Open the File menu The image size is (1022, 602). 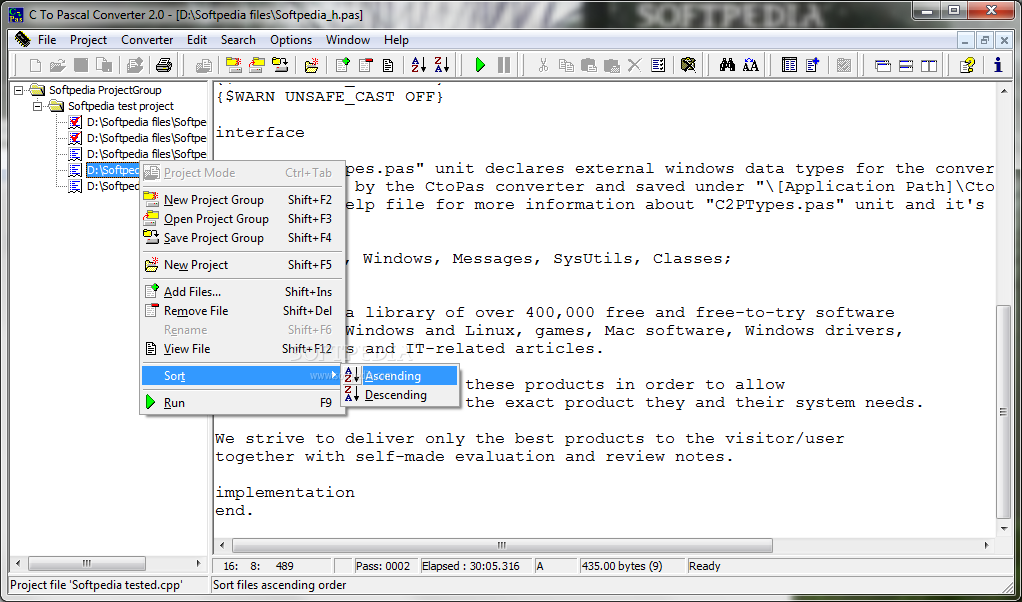(x=47, y=40)
